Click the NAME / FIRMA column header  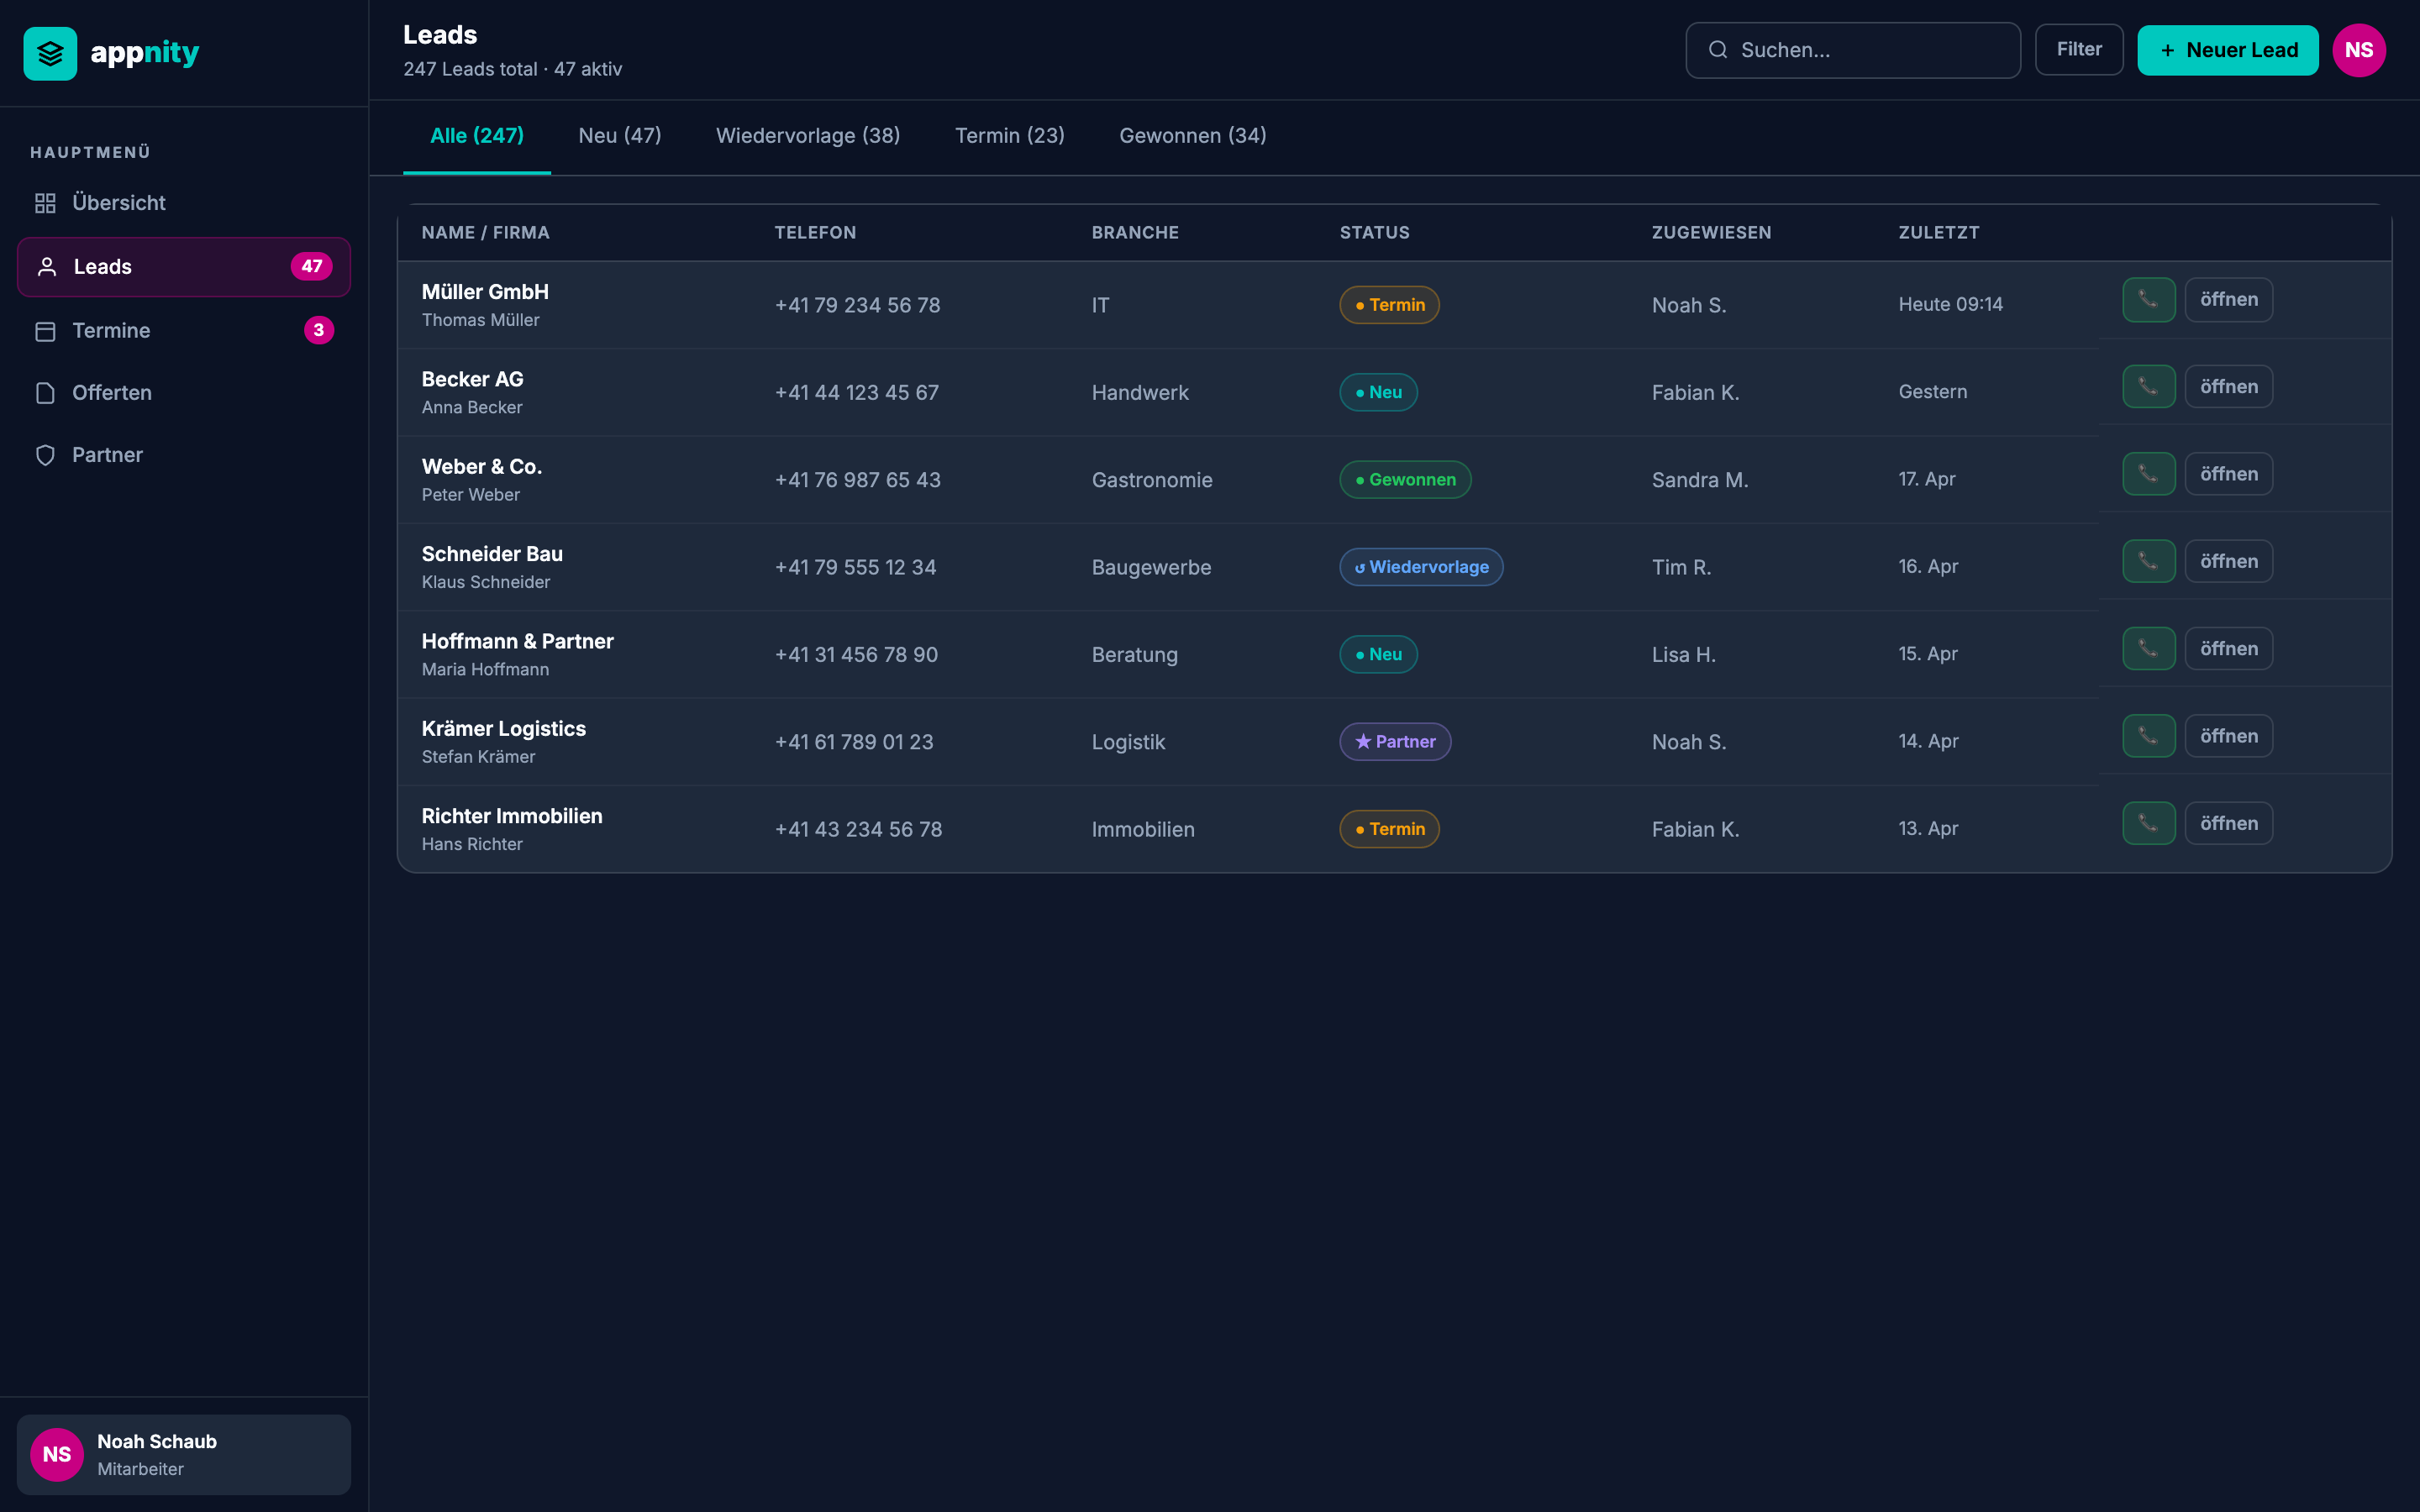485,233
